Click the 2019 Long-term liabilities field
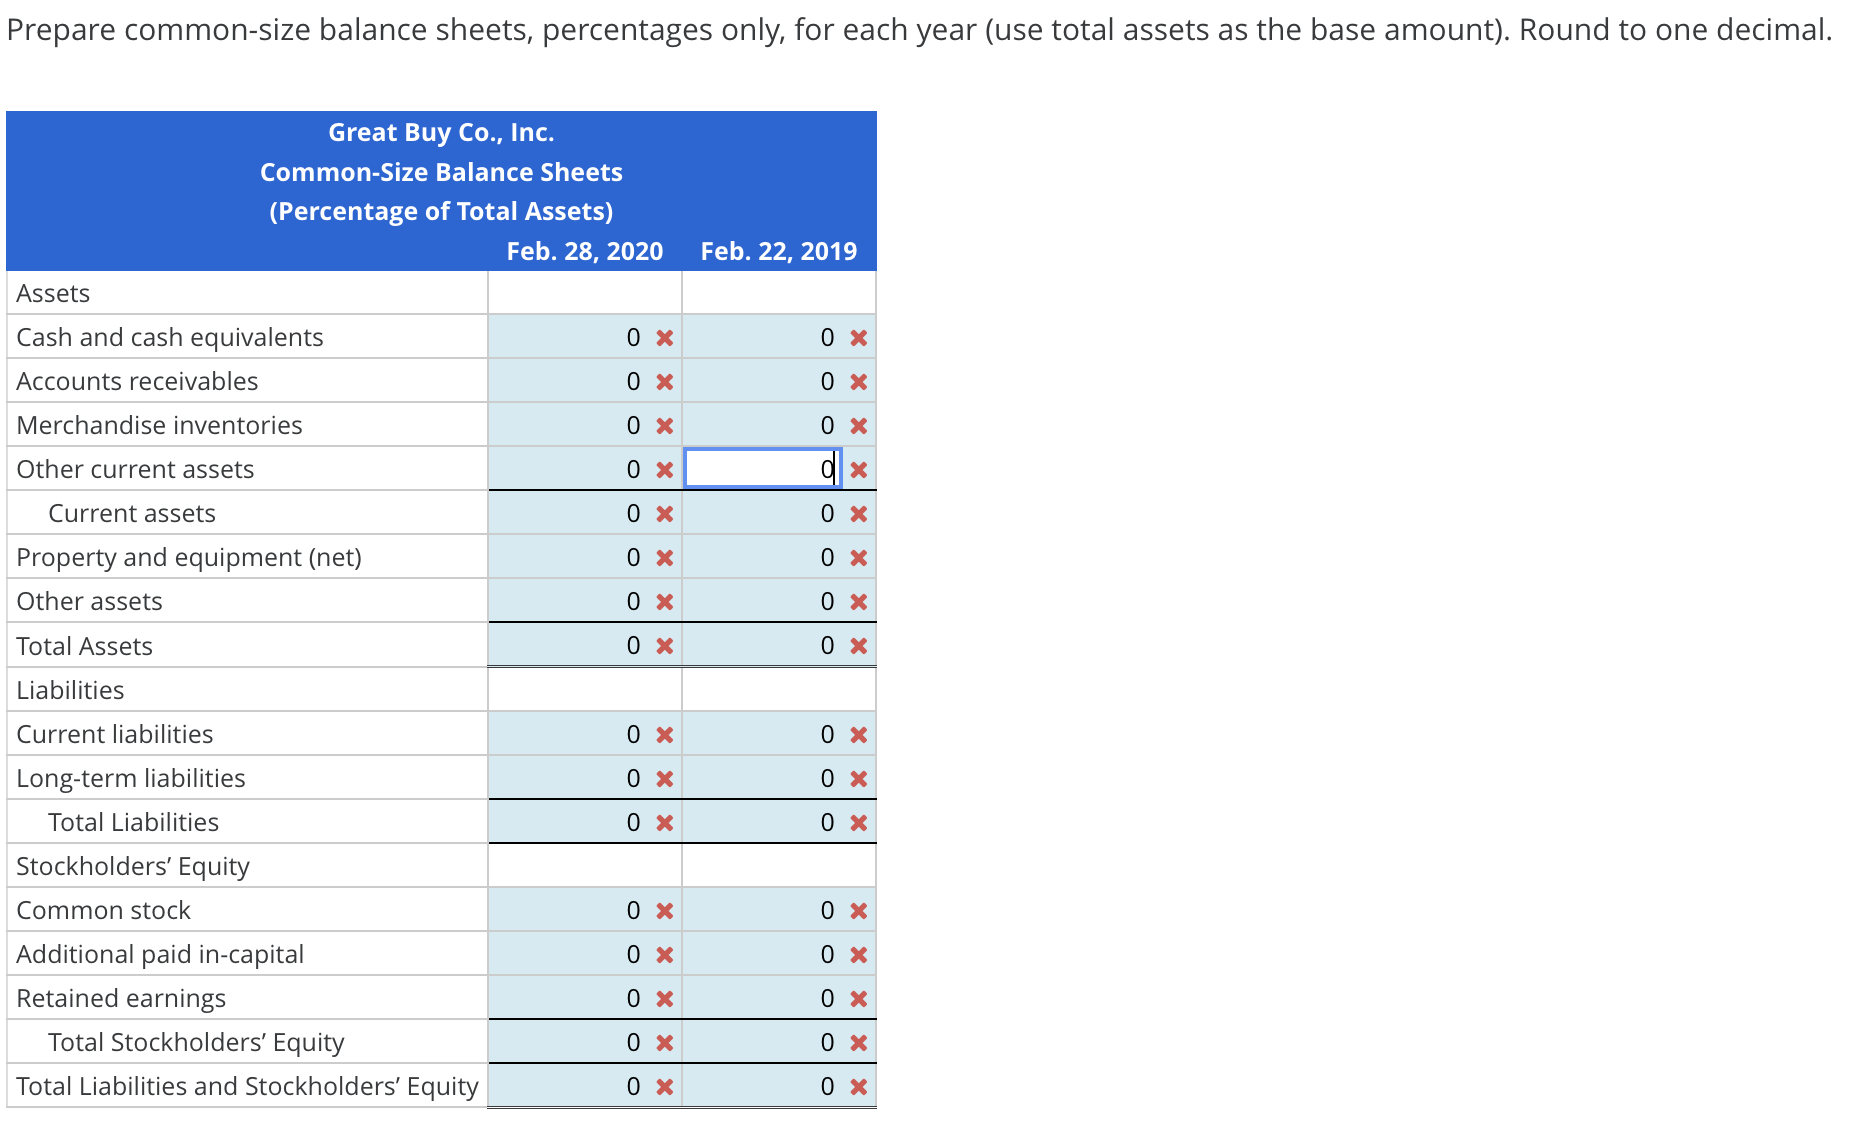 coord(762,778)
